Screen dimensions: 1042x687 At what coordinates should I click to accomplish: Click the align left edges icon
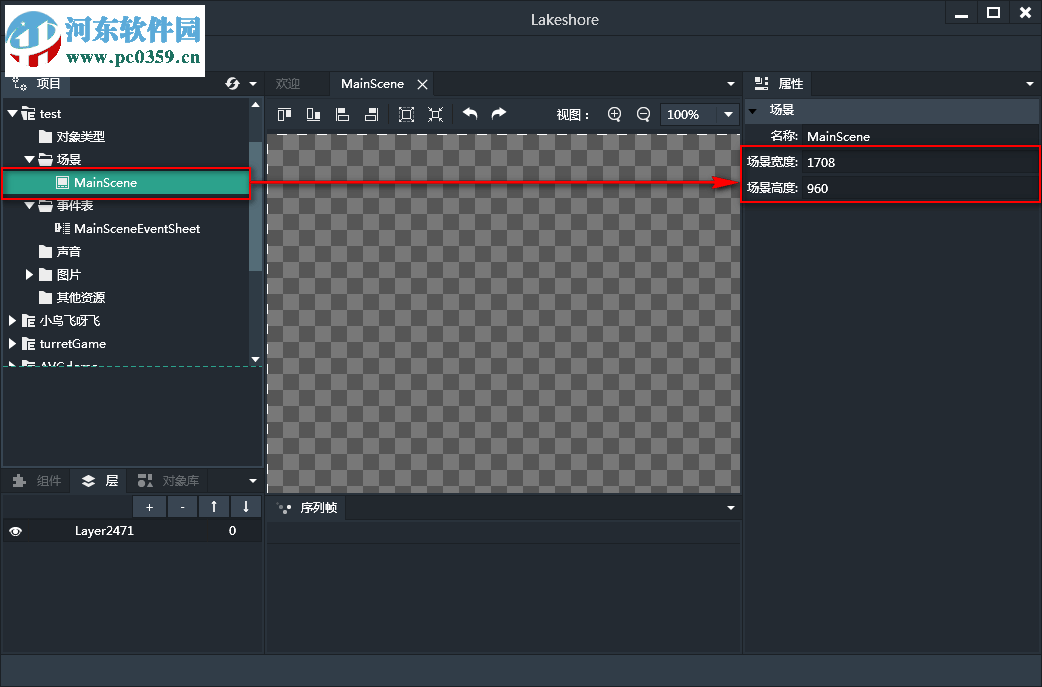pos(342,114)
